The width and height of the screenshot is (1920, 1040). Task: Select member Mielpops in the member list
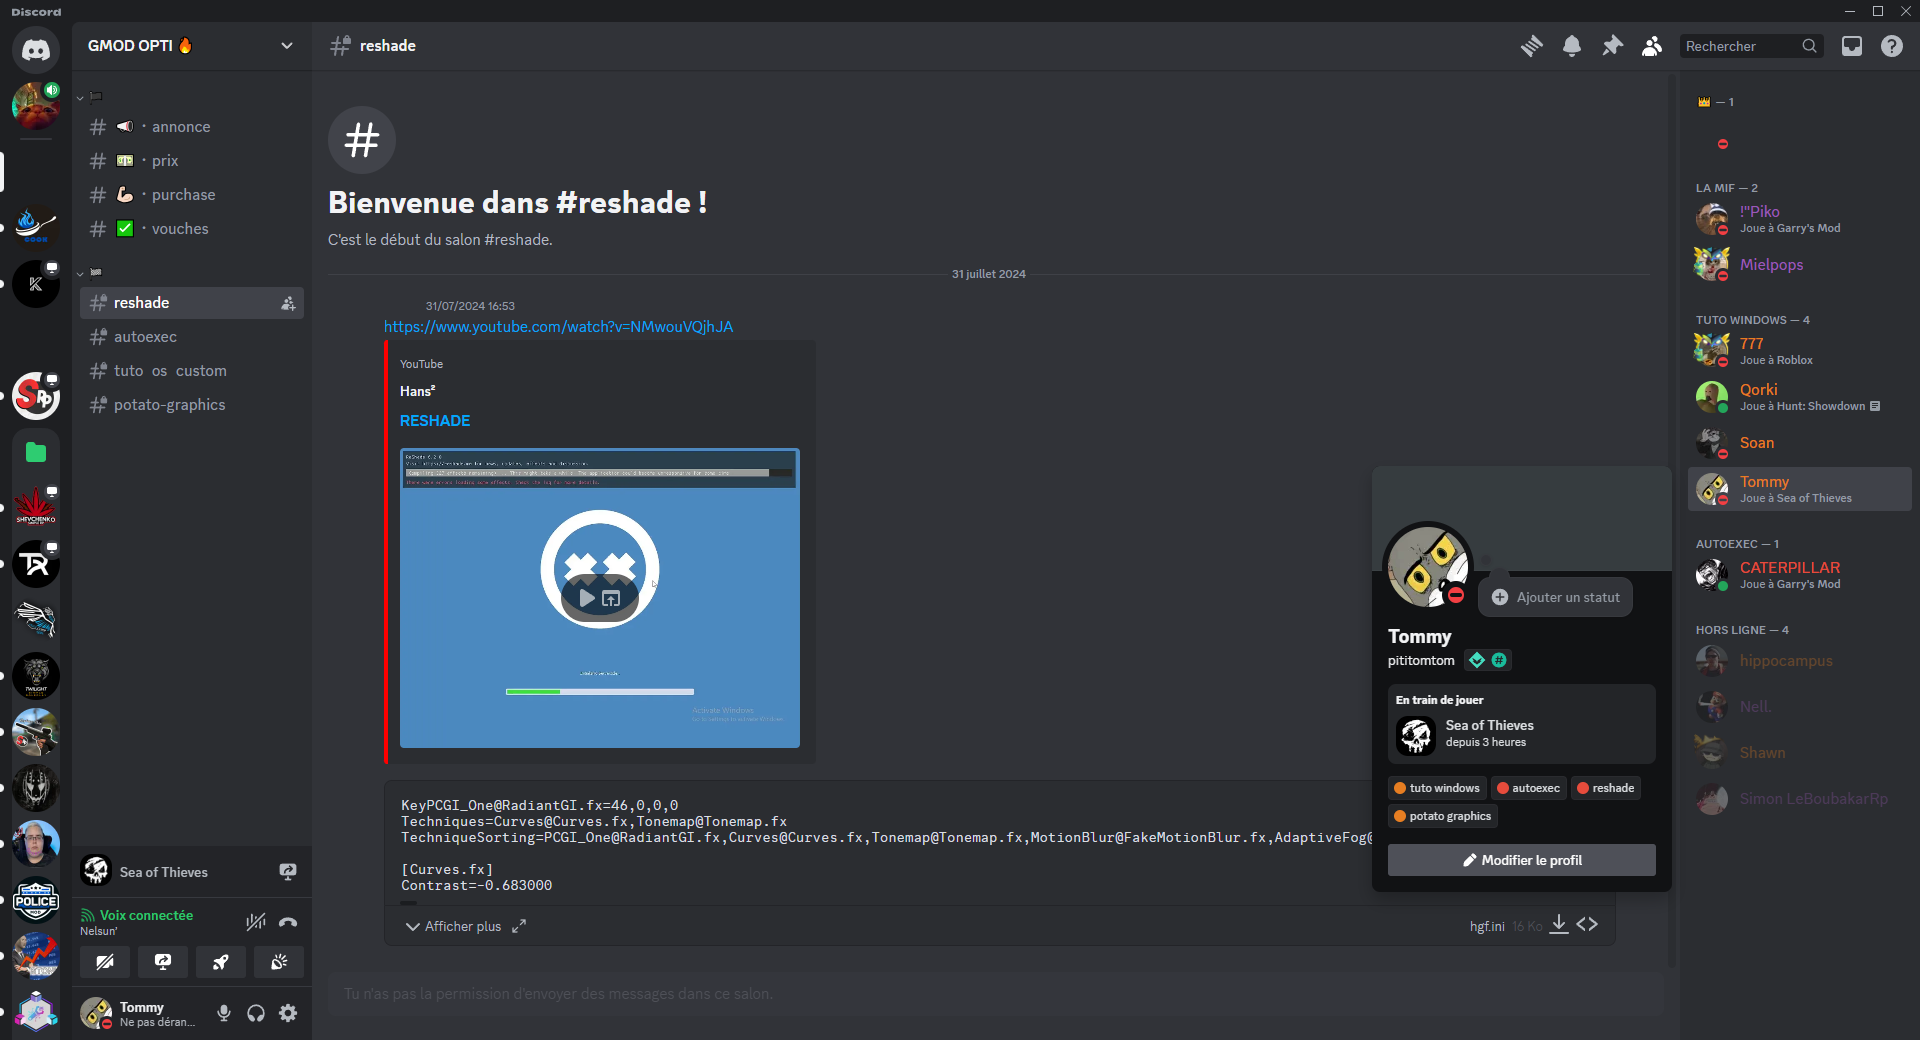pos(1800,265)
